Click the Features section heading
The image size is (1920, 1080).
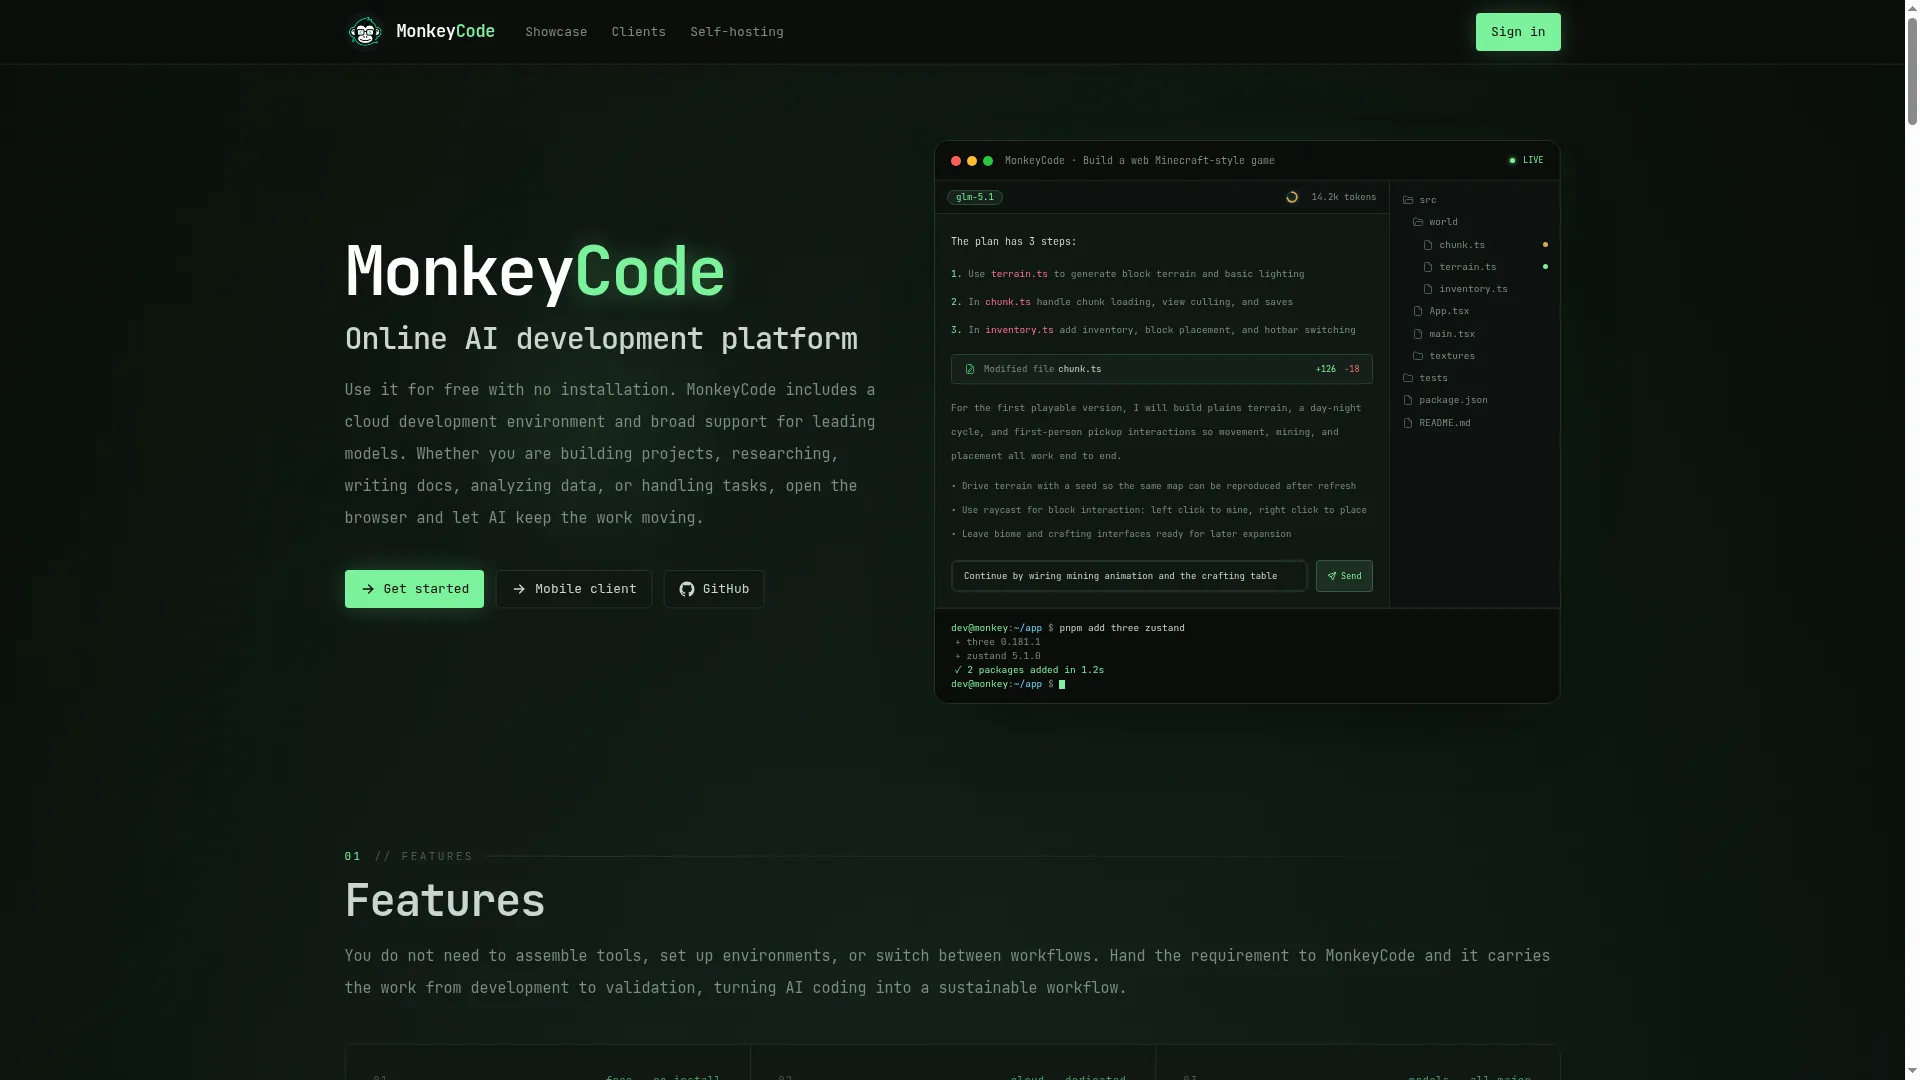(444, 900)
